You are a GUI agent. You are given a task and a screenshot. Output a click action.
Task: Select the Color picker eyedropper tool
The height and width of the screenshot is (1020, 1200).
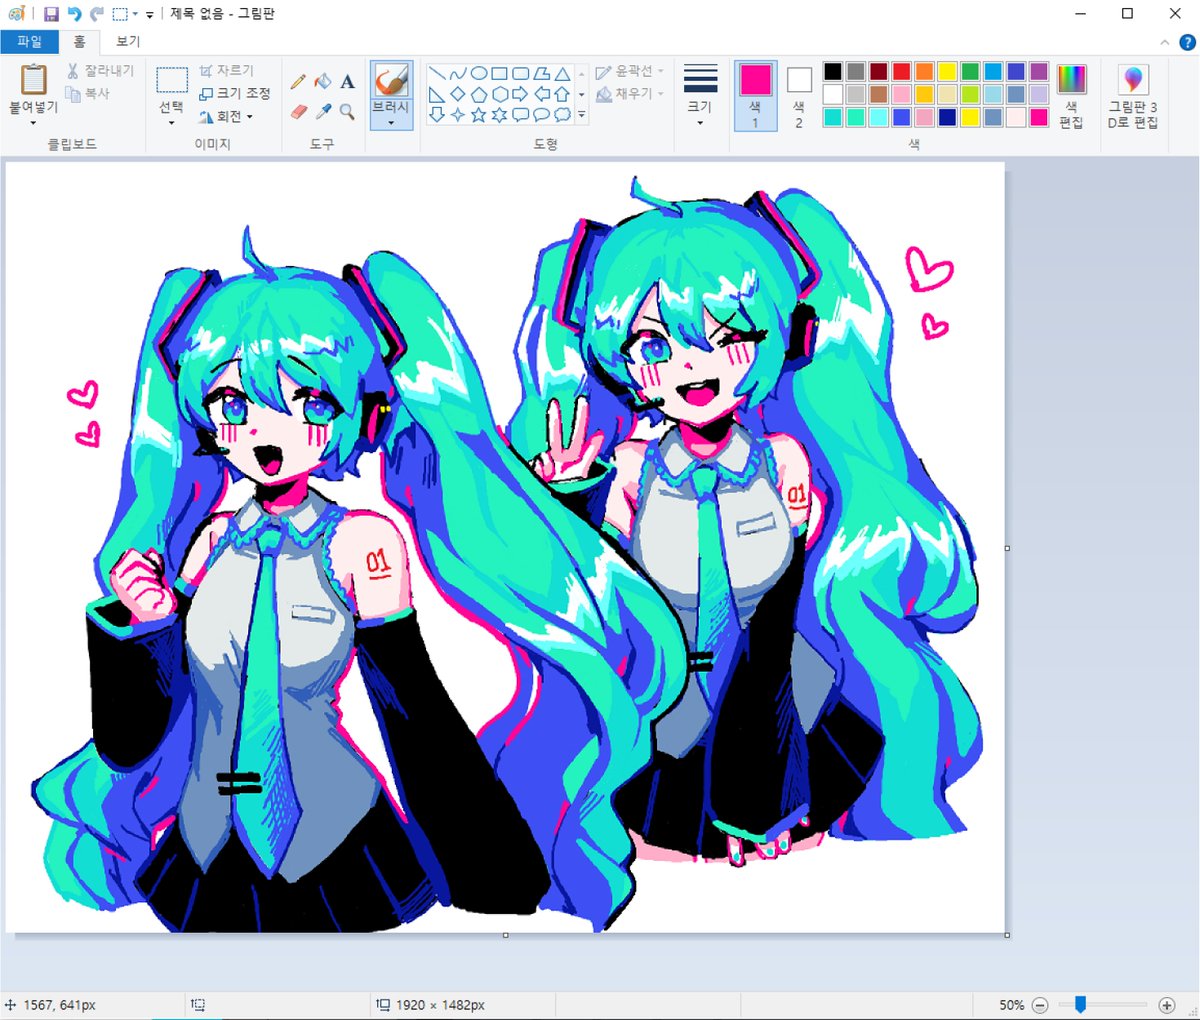tap(322, 112)
